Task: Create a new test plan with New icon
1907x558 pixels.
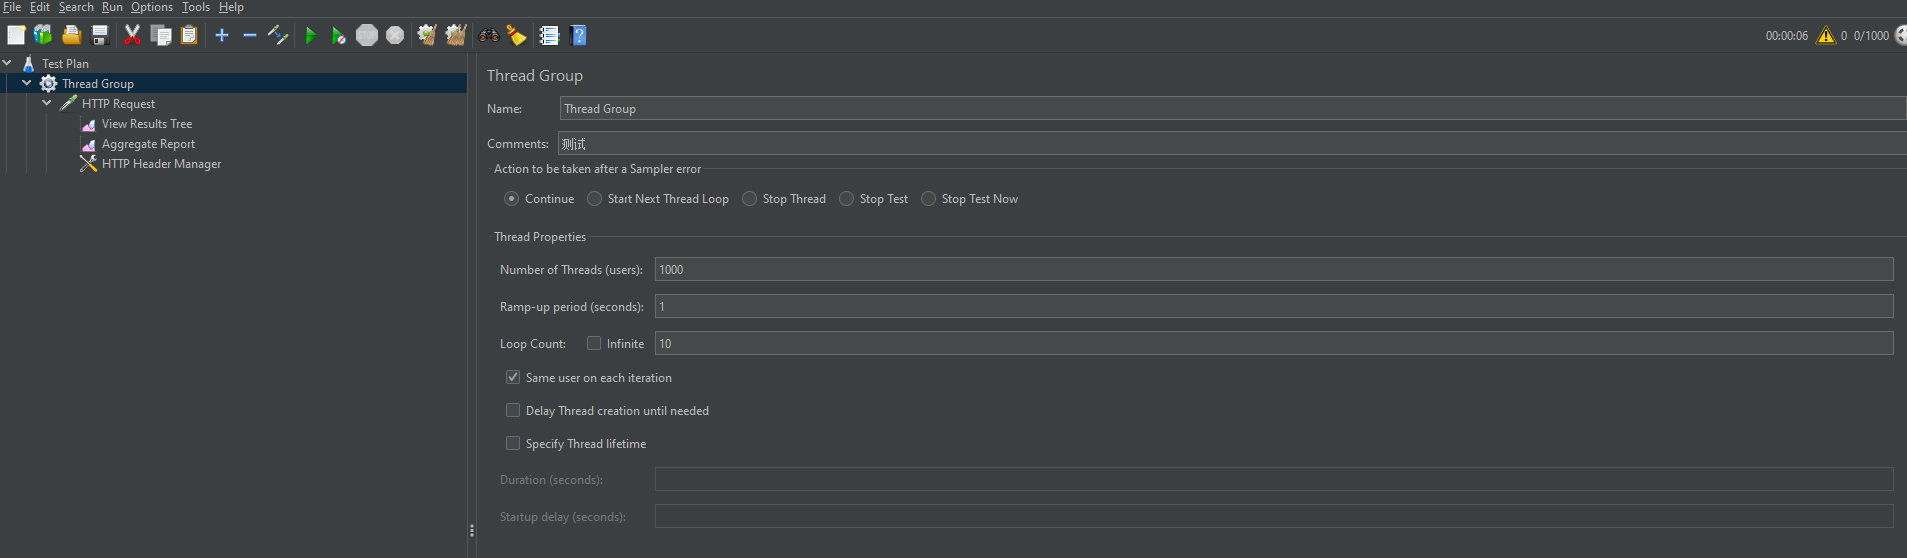Action: coord(16,35)
